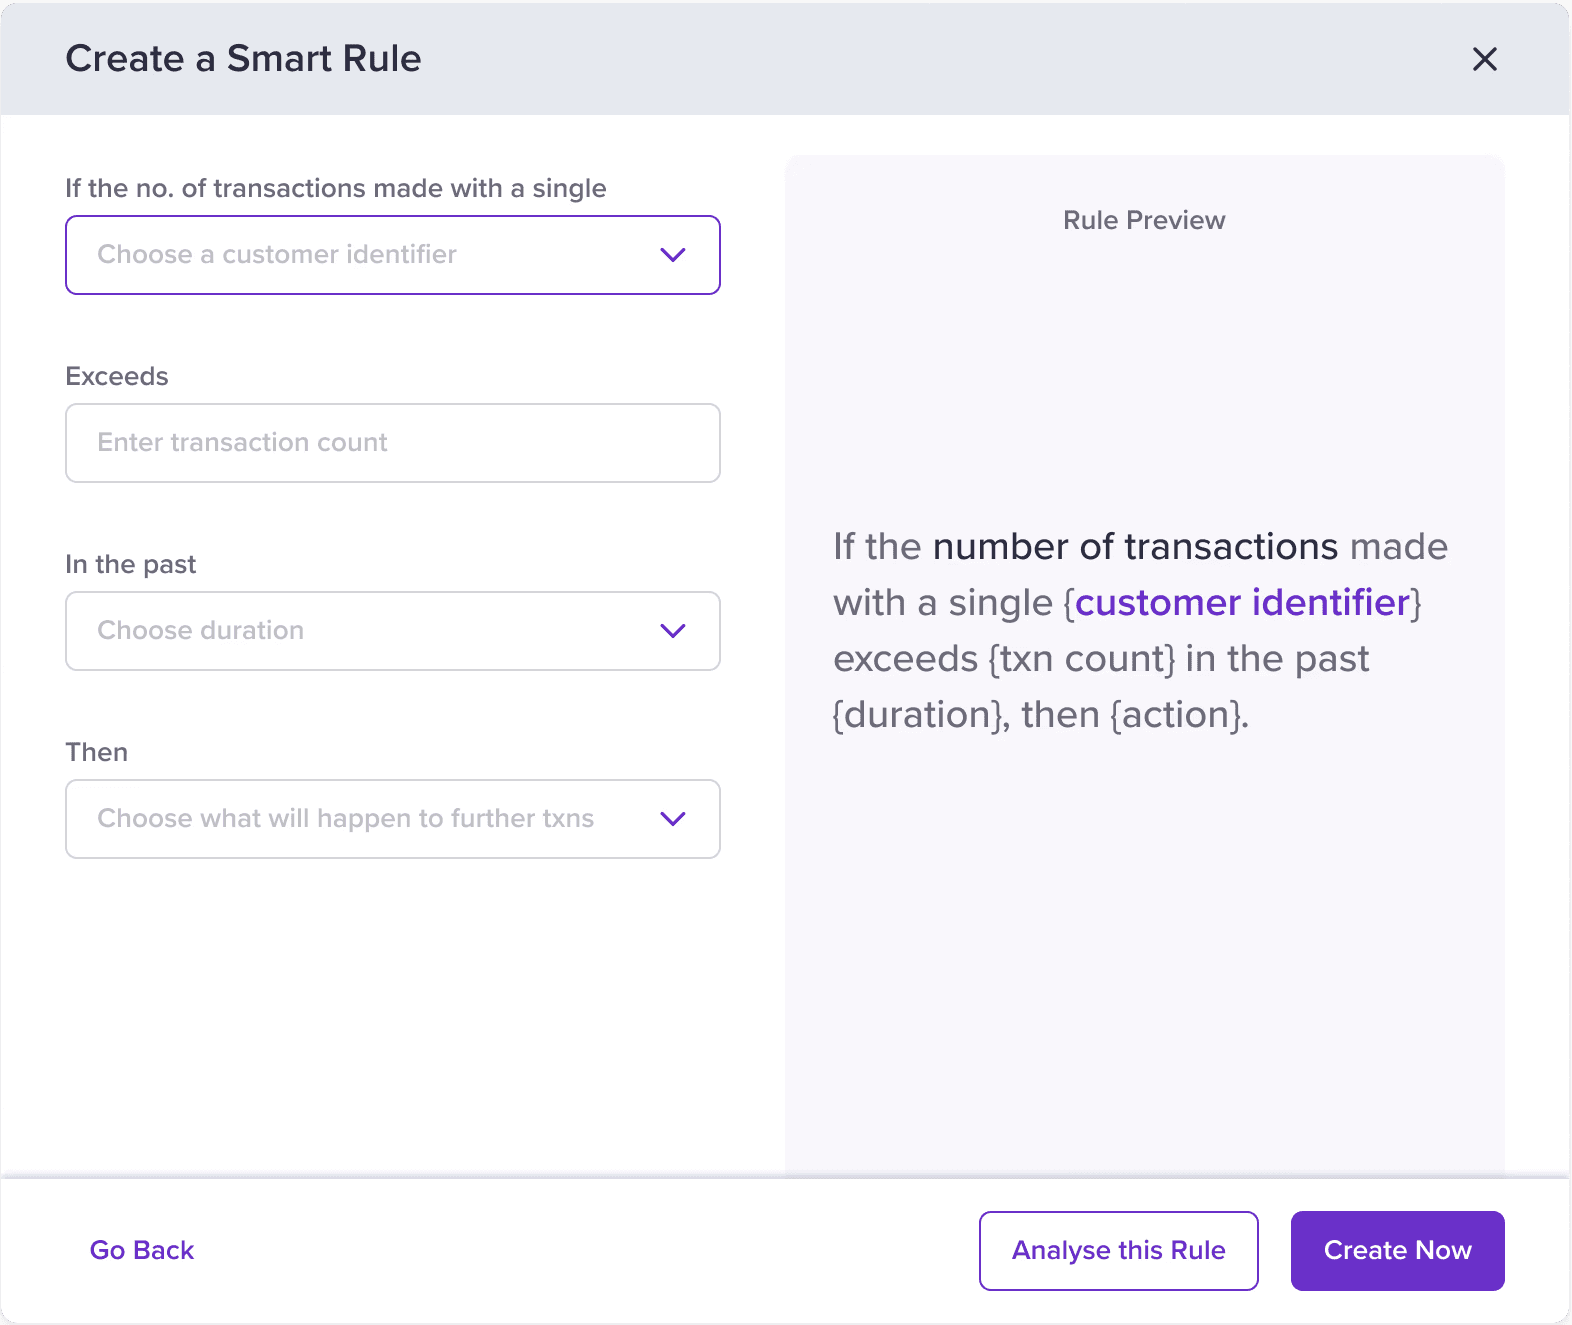The image size is (1572, 1325).
Task: Close the Create a Smart Rule dialog
Action: 1484,59
